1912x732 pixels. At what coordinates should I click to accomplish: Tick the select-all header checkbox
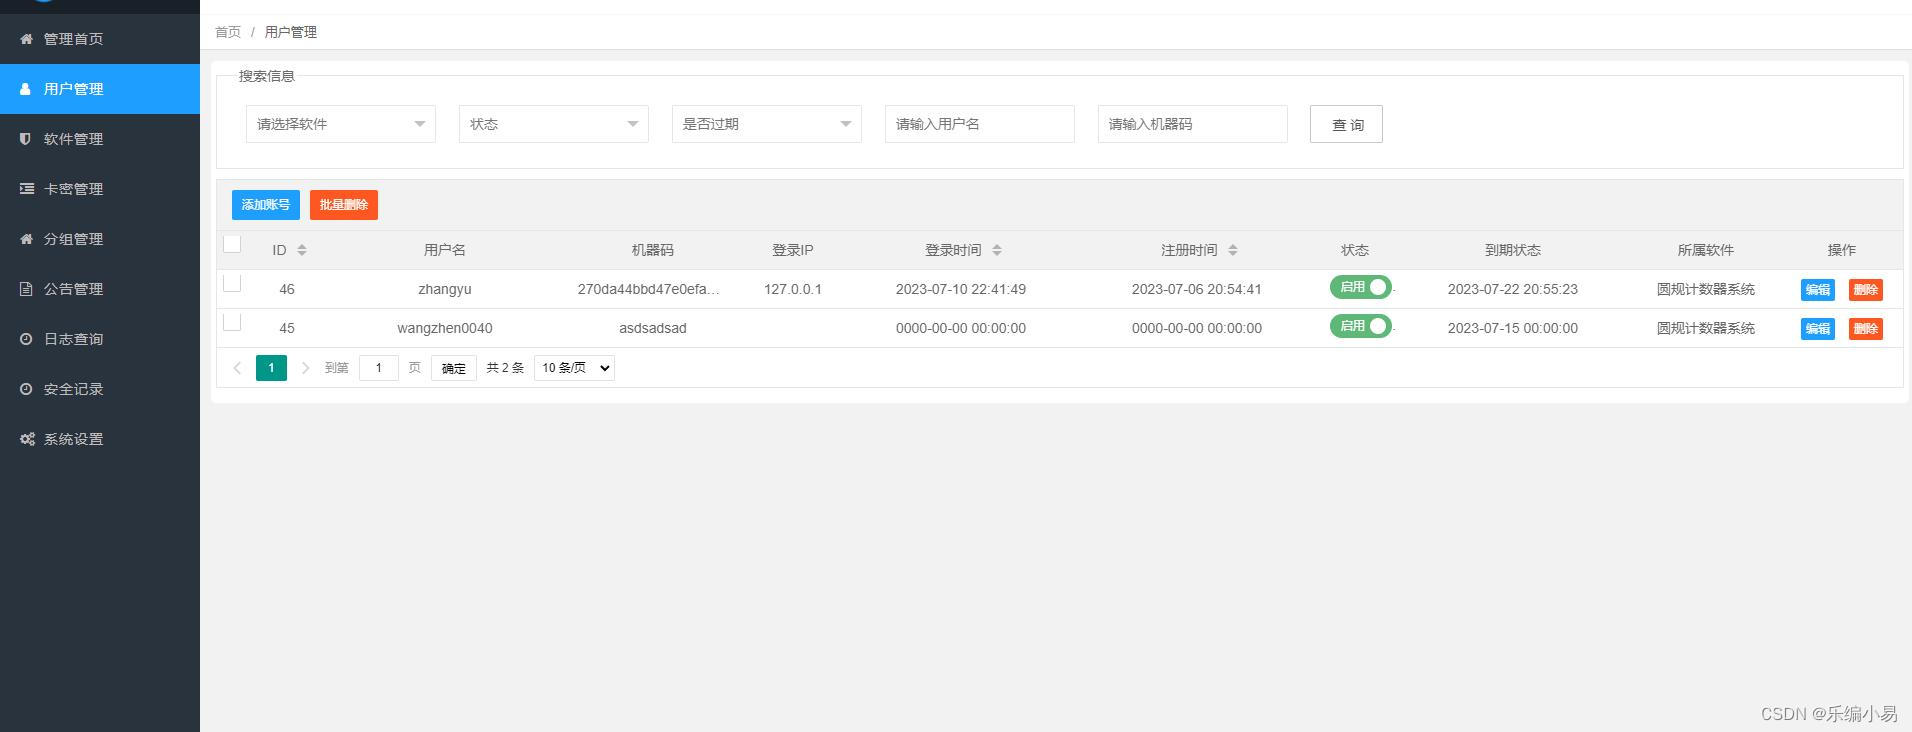click(x=232, y=244)
